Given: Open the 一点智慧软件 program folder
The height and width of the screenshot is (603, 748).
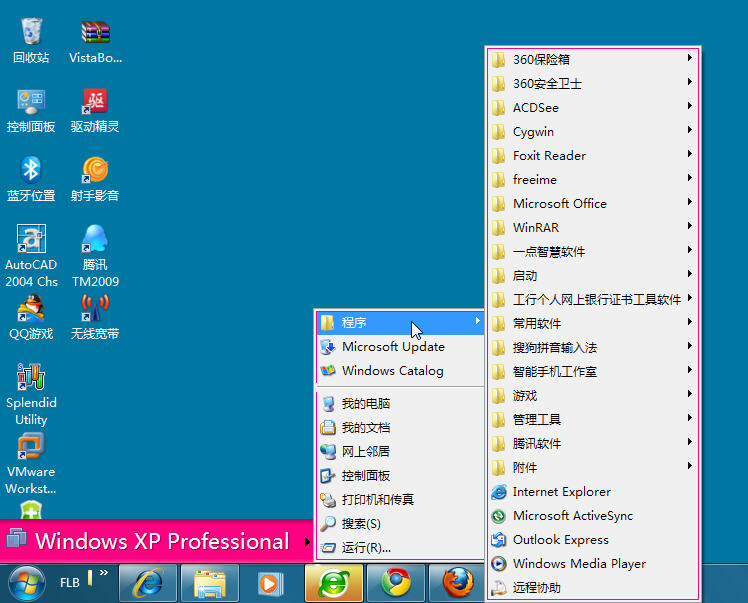Looking at the screenshot, I should (x=593, y=252).
